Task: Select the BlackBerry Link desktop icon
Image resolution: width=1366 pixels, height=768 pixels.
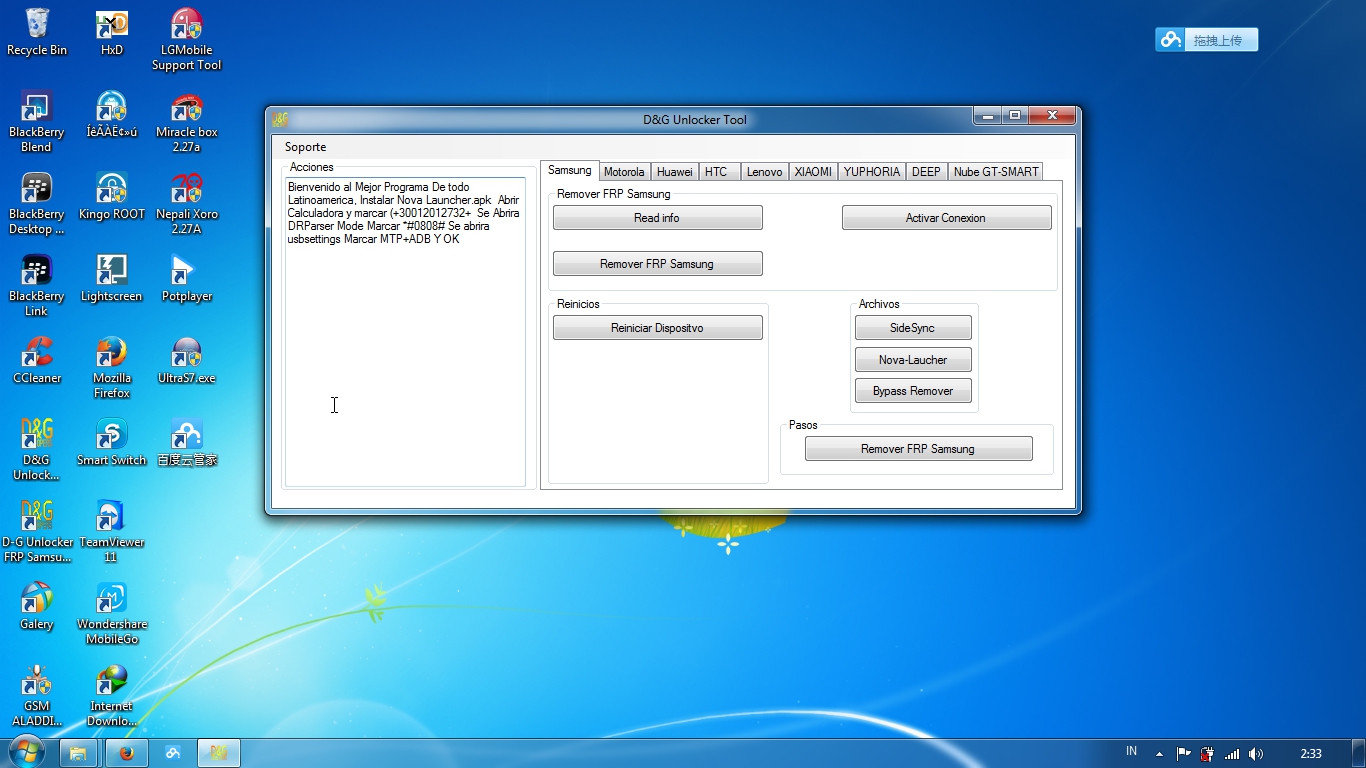Action: [37, 286]
